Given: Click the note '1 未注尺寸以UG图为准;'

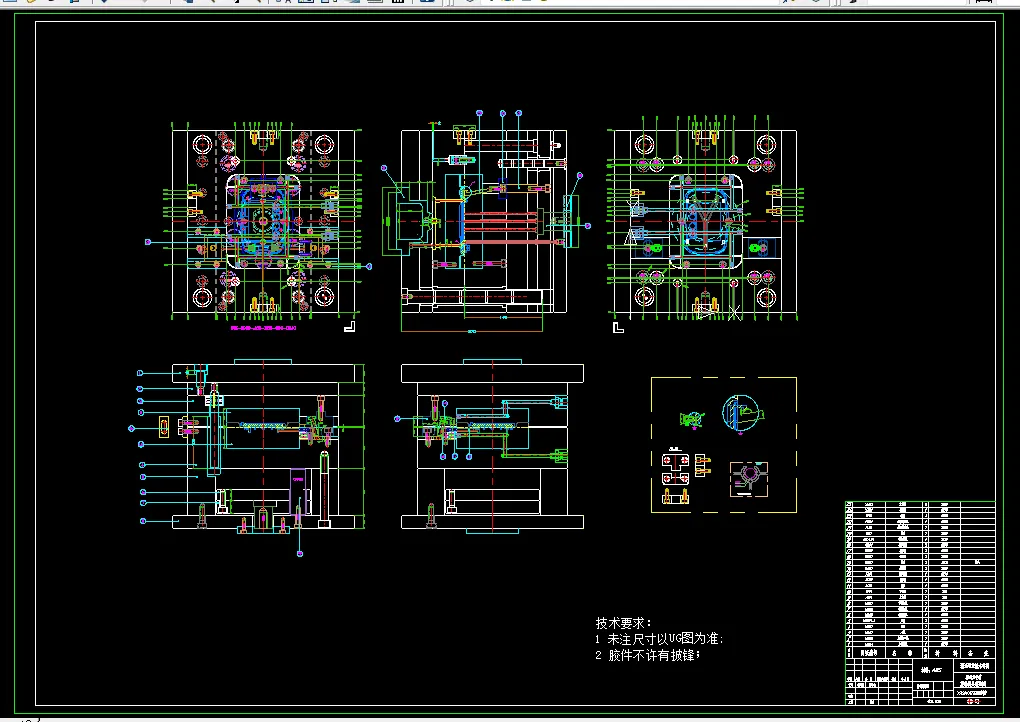Looking at the screenshot, I should point(659,639).
